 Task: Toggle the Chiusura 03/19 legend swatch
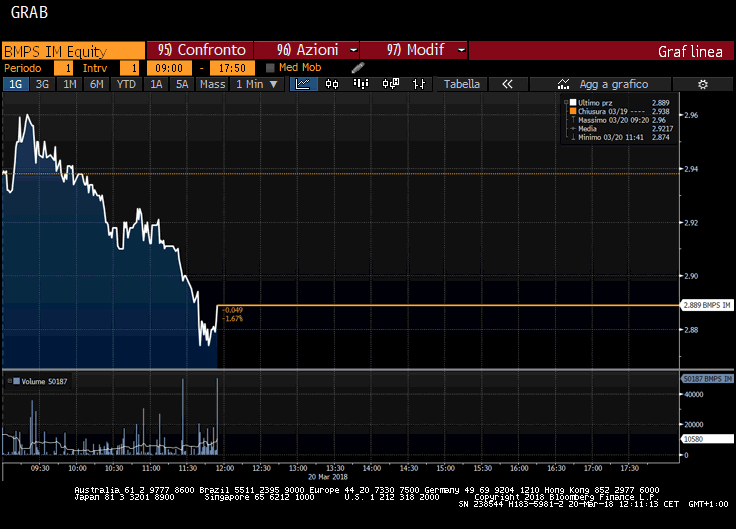[x=573, y=111]
